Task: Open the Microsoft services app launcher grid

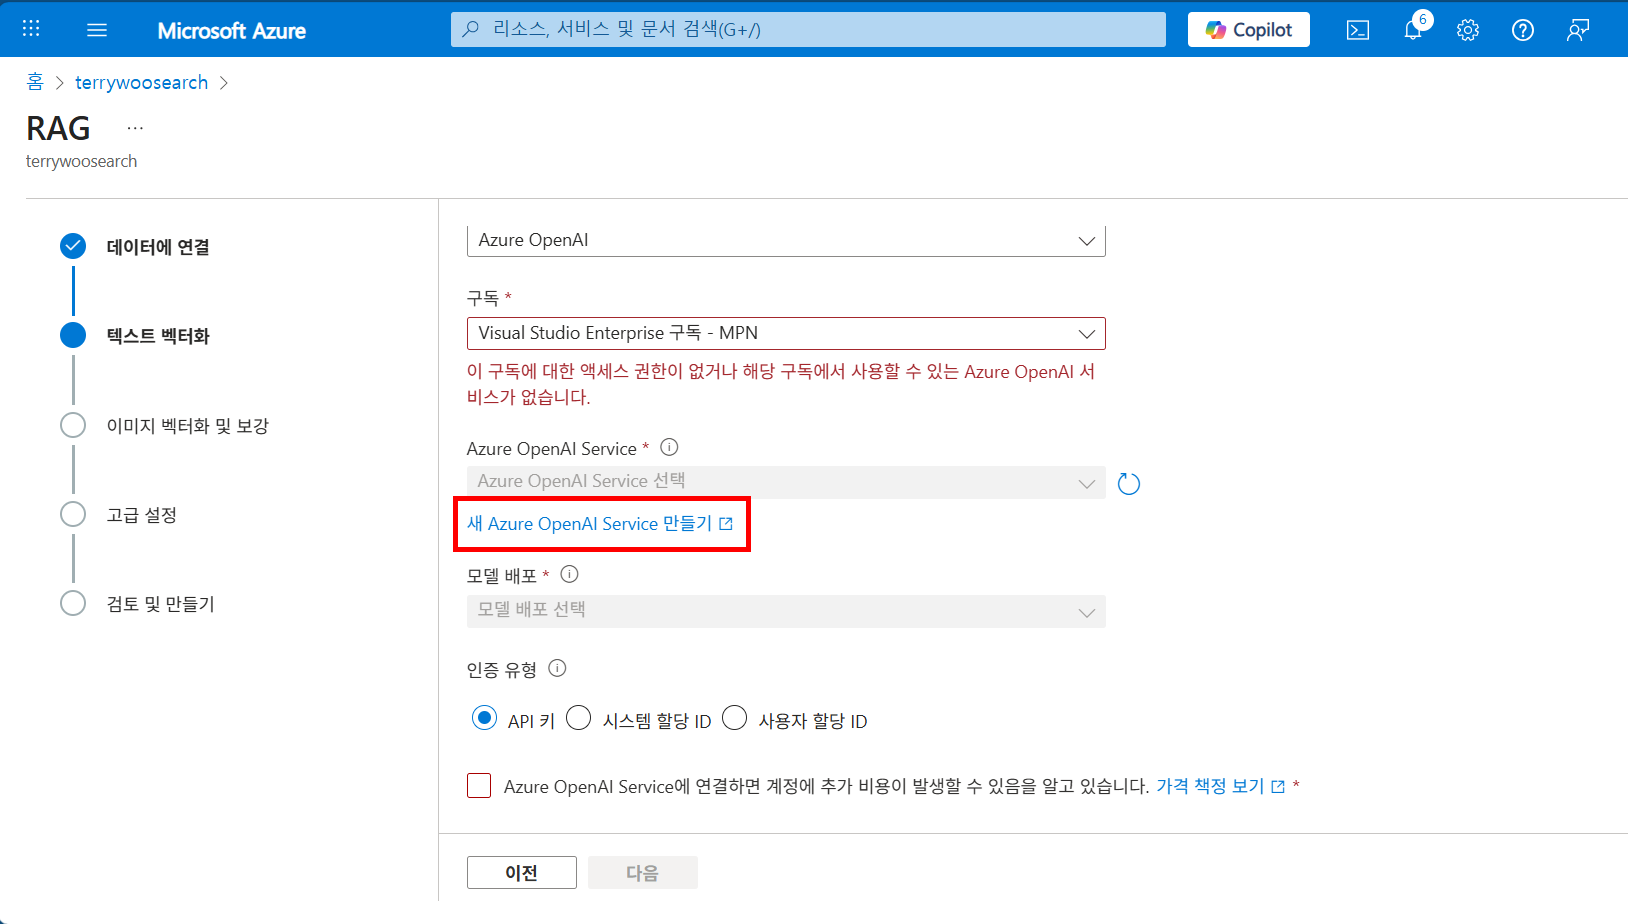Action: 30,28
